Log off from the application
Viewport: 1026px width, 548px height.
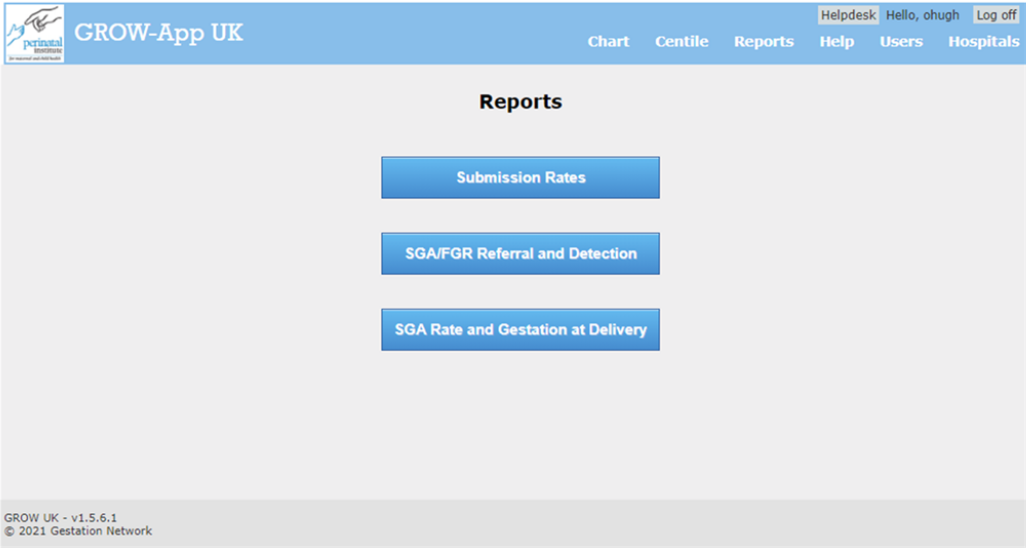coord(996,15)
